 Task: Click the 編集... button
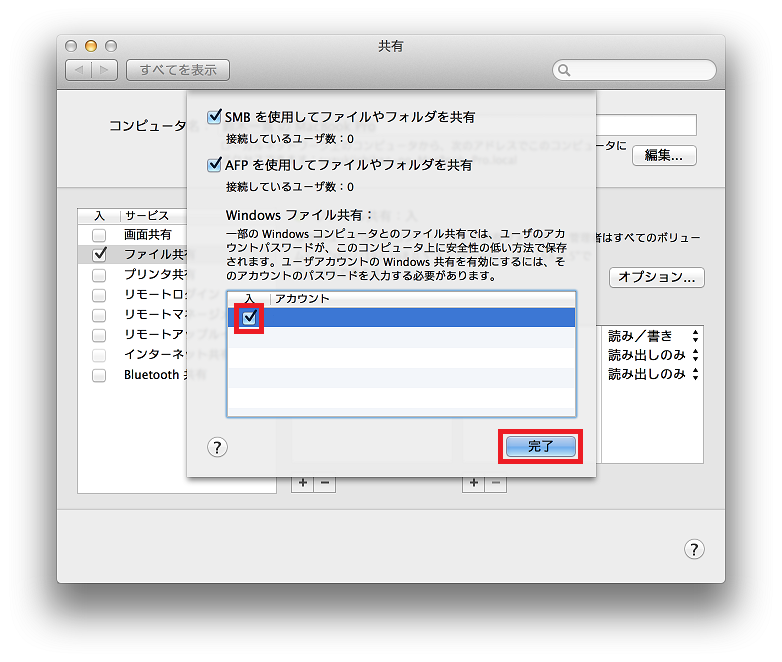664,155
